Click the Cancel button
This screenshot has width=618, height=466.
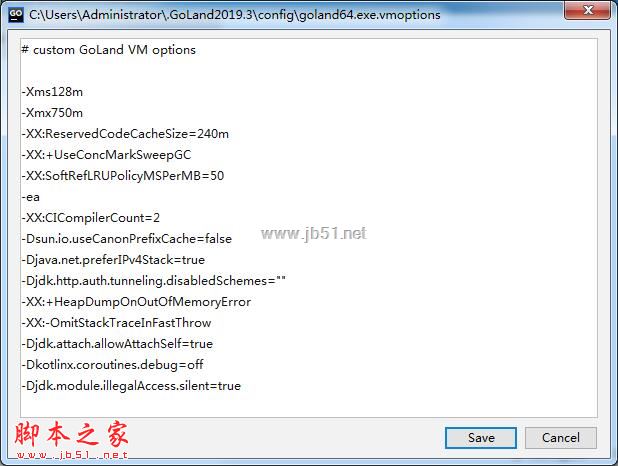tap(560, 438)
